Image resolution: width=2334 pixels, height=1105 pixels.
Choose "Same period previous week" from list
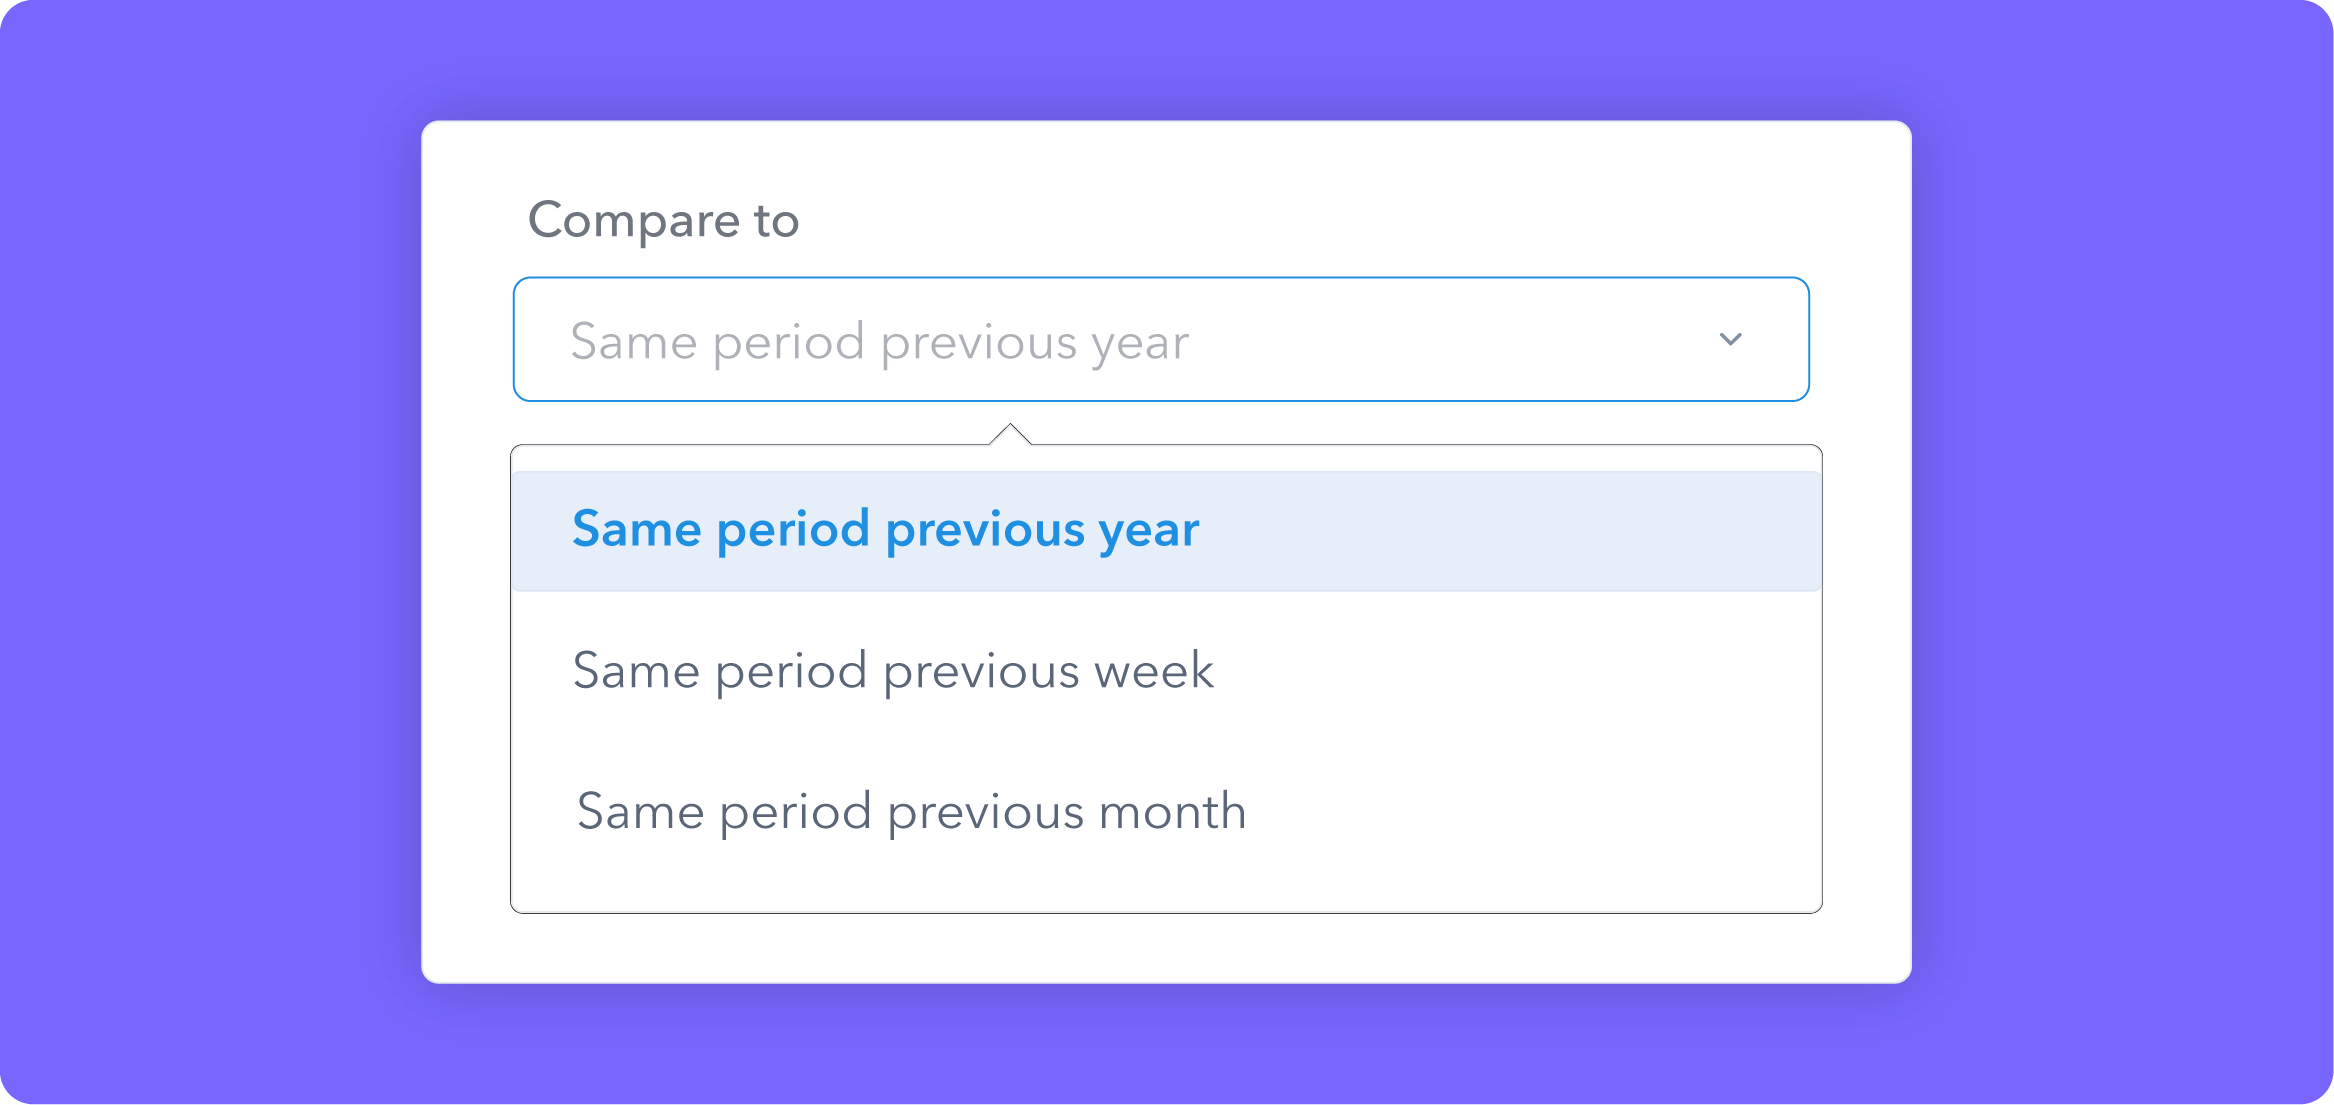coord(1166,671)
